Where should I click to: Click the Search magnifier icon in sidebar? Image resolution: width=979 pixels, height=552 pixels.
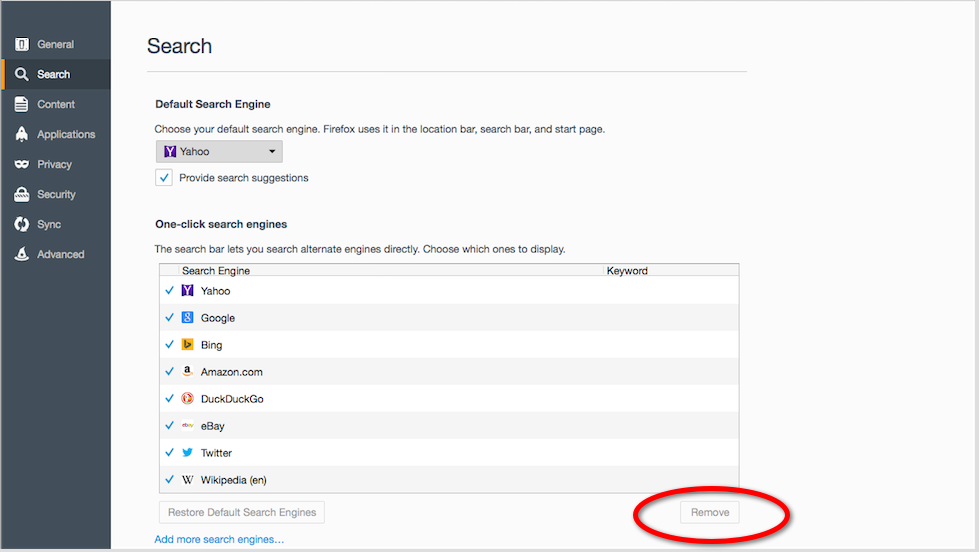point(22,74)
